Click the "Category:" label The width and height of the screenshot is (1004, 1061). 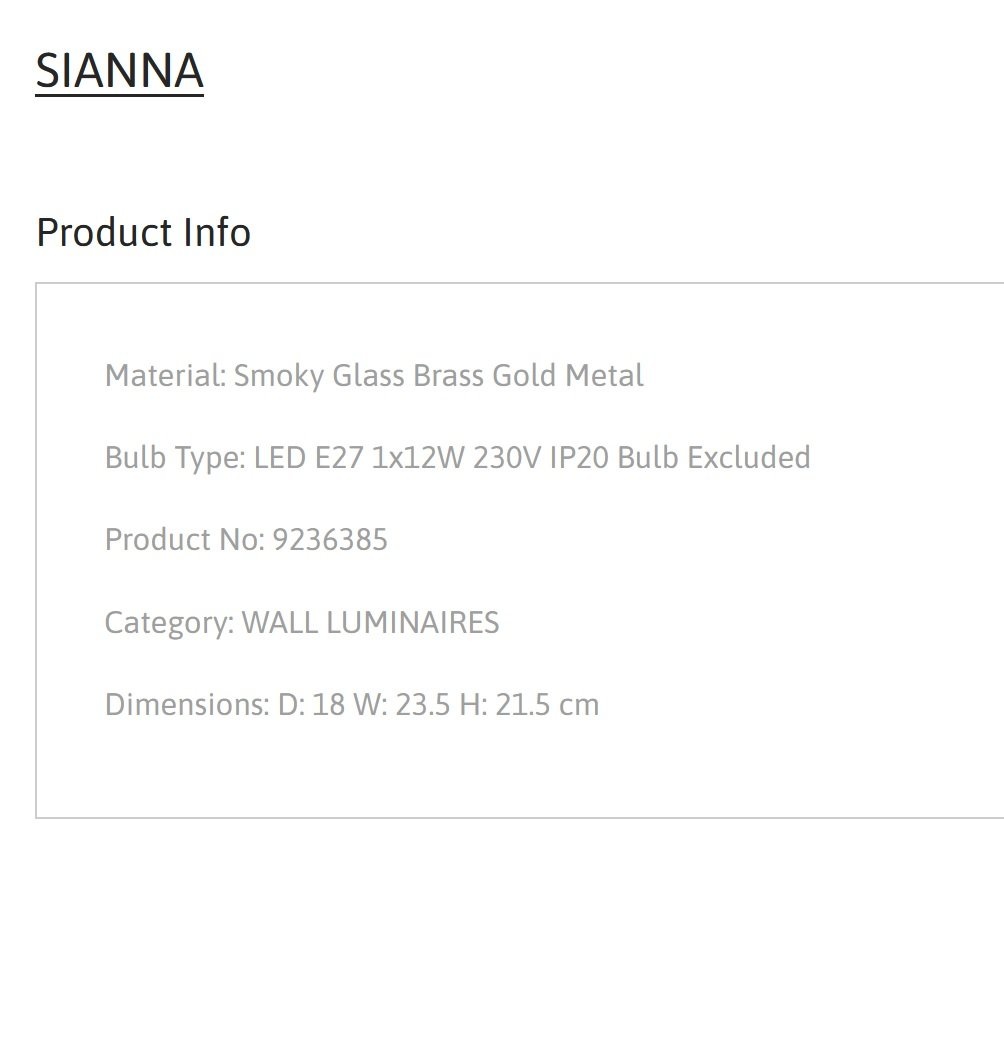click(169, 623)
